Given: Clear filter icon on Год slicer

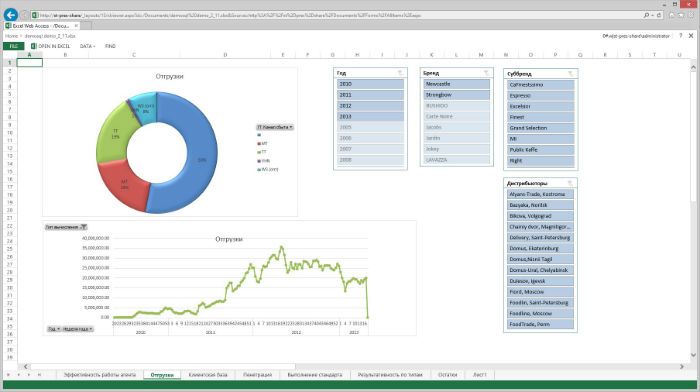Looking at the screenshot, I should [x=400, y=73].
